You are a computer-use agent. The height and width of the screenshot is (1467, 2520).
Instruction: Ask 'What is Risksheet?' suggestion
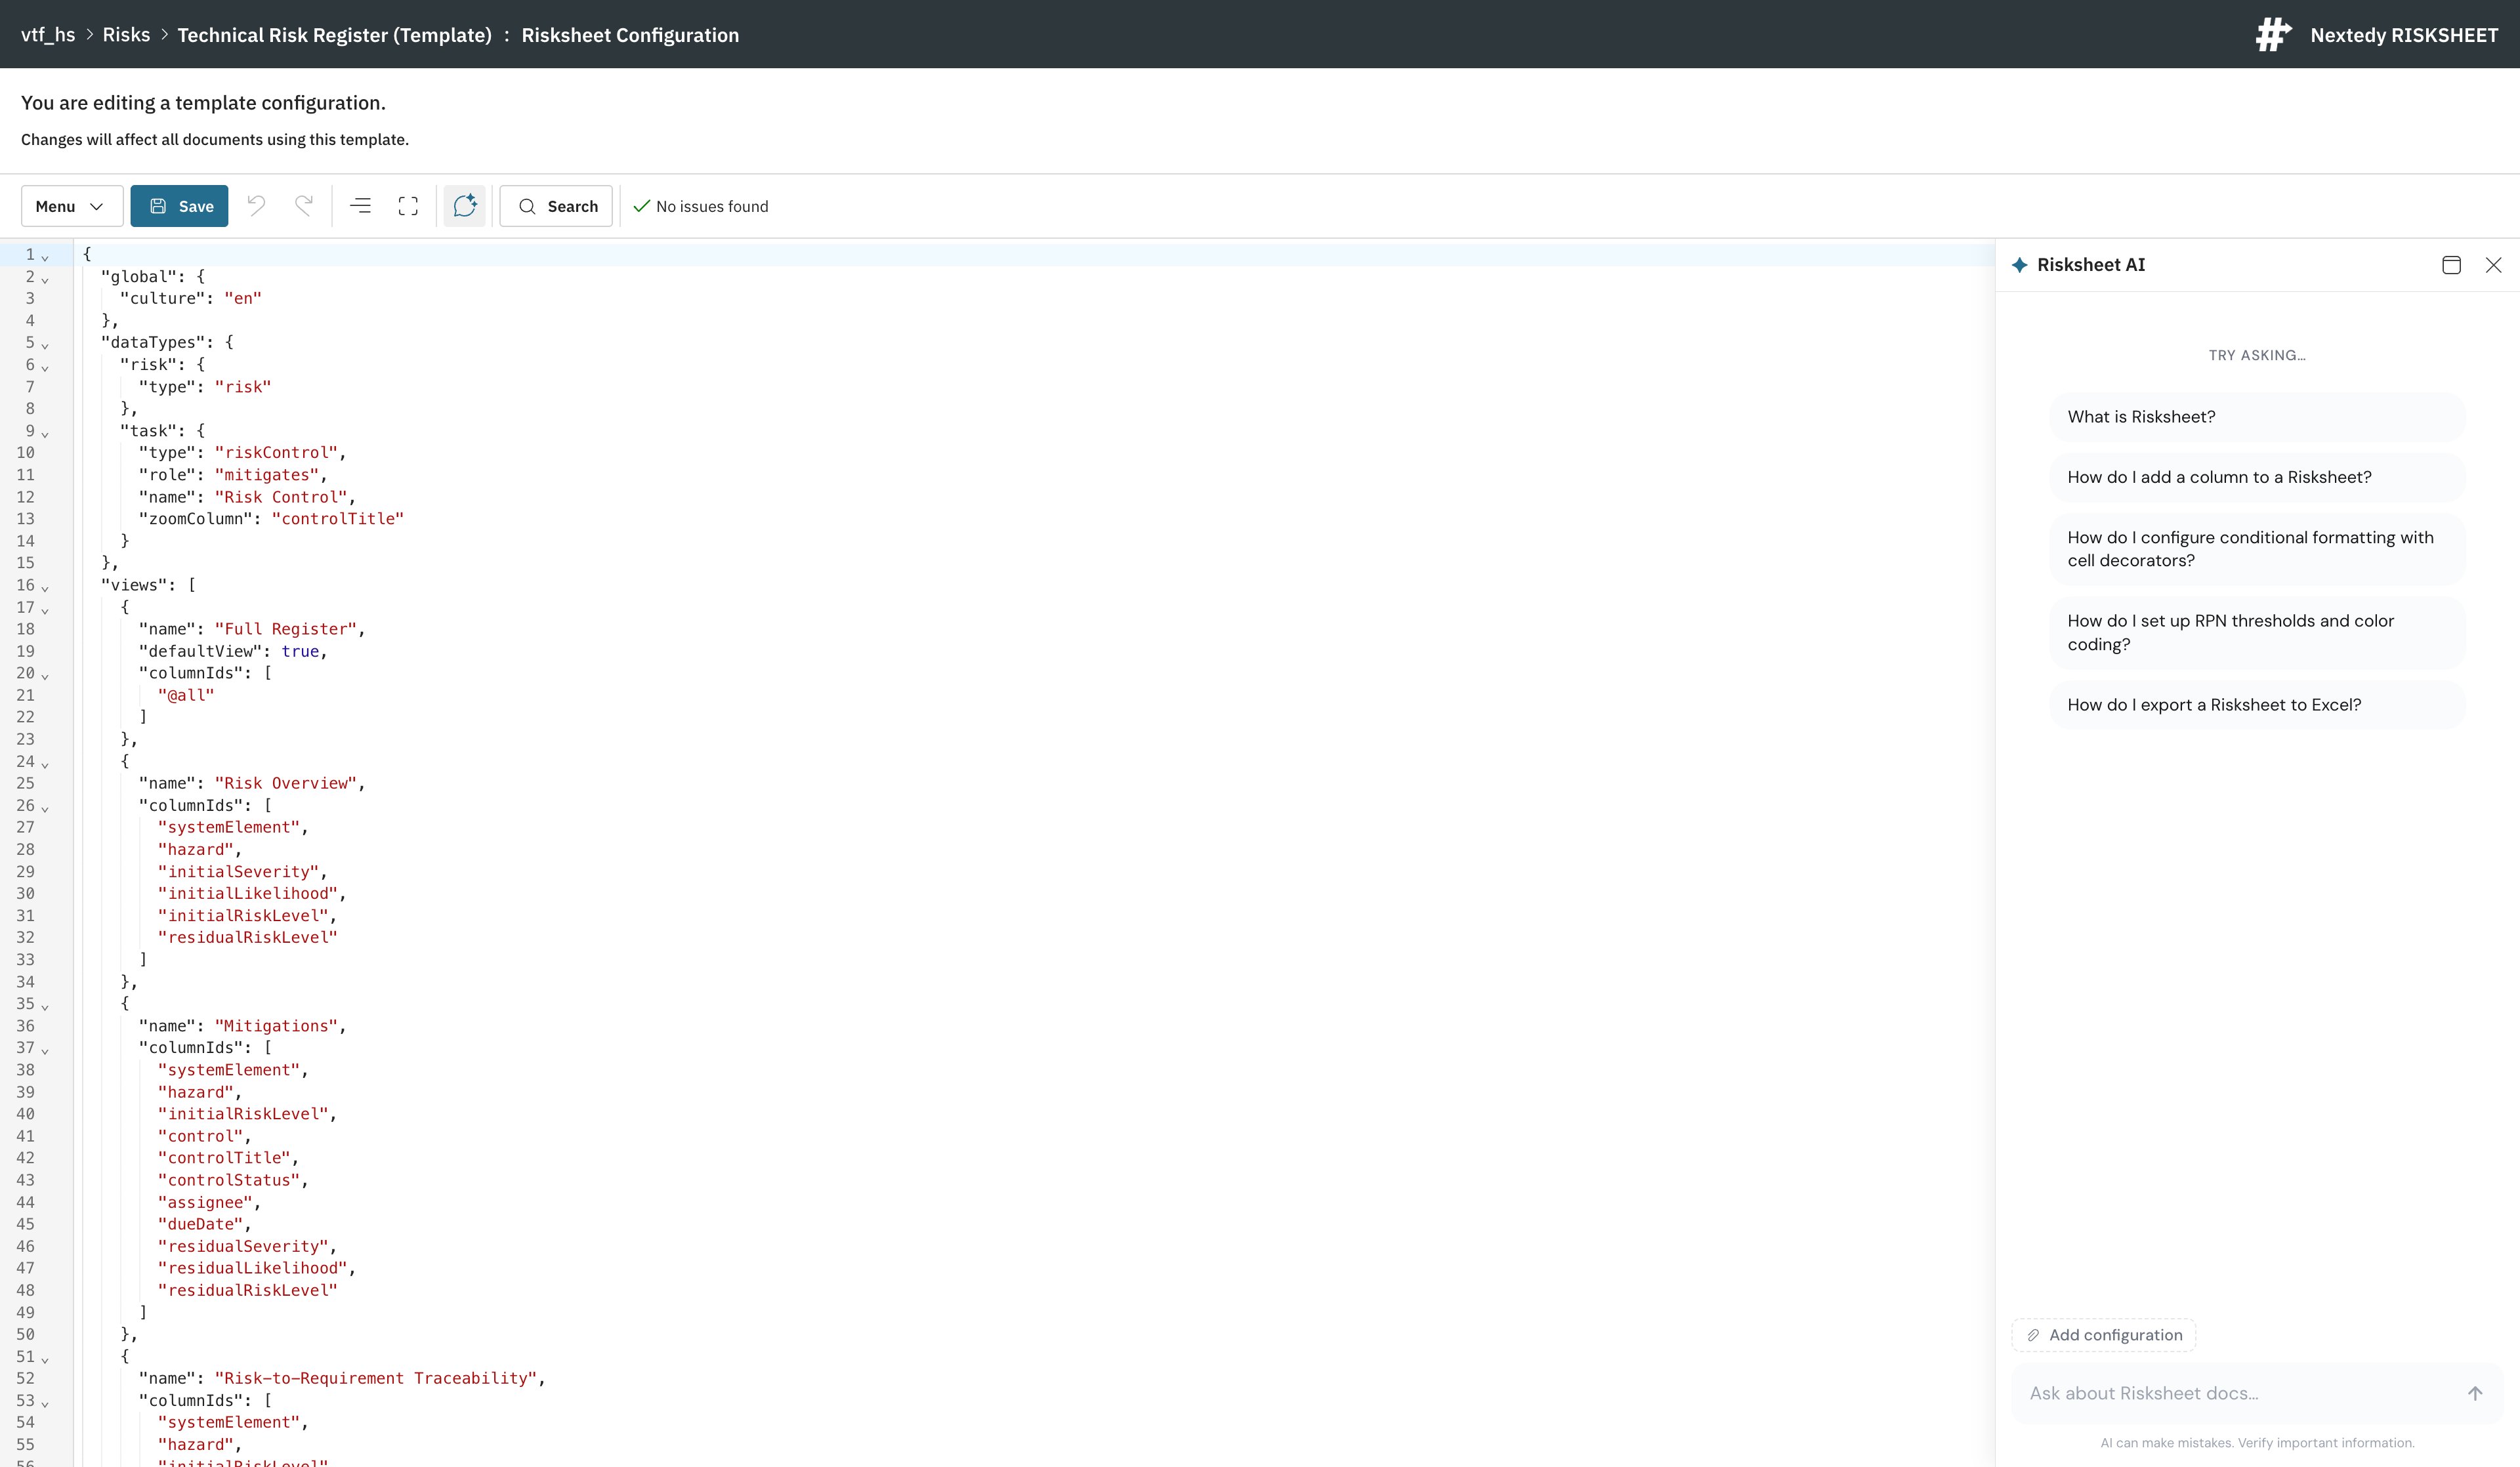(2258, 417)
